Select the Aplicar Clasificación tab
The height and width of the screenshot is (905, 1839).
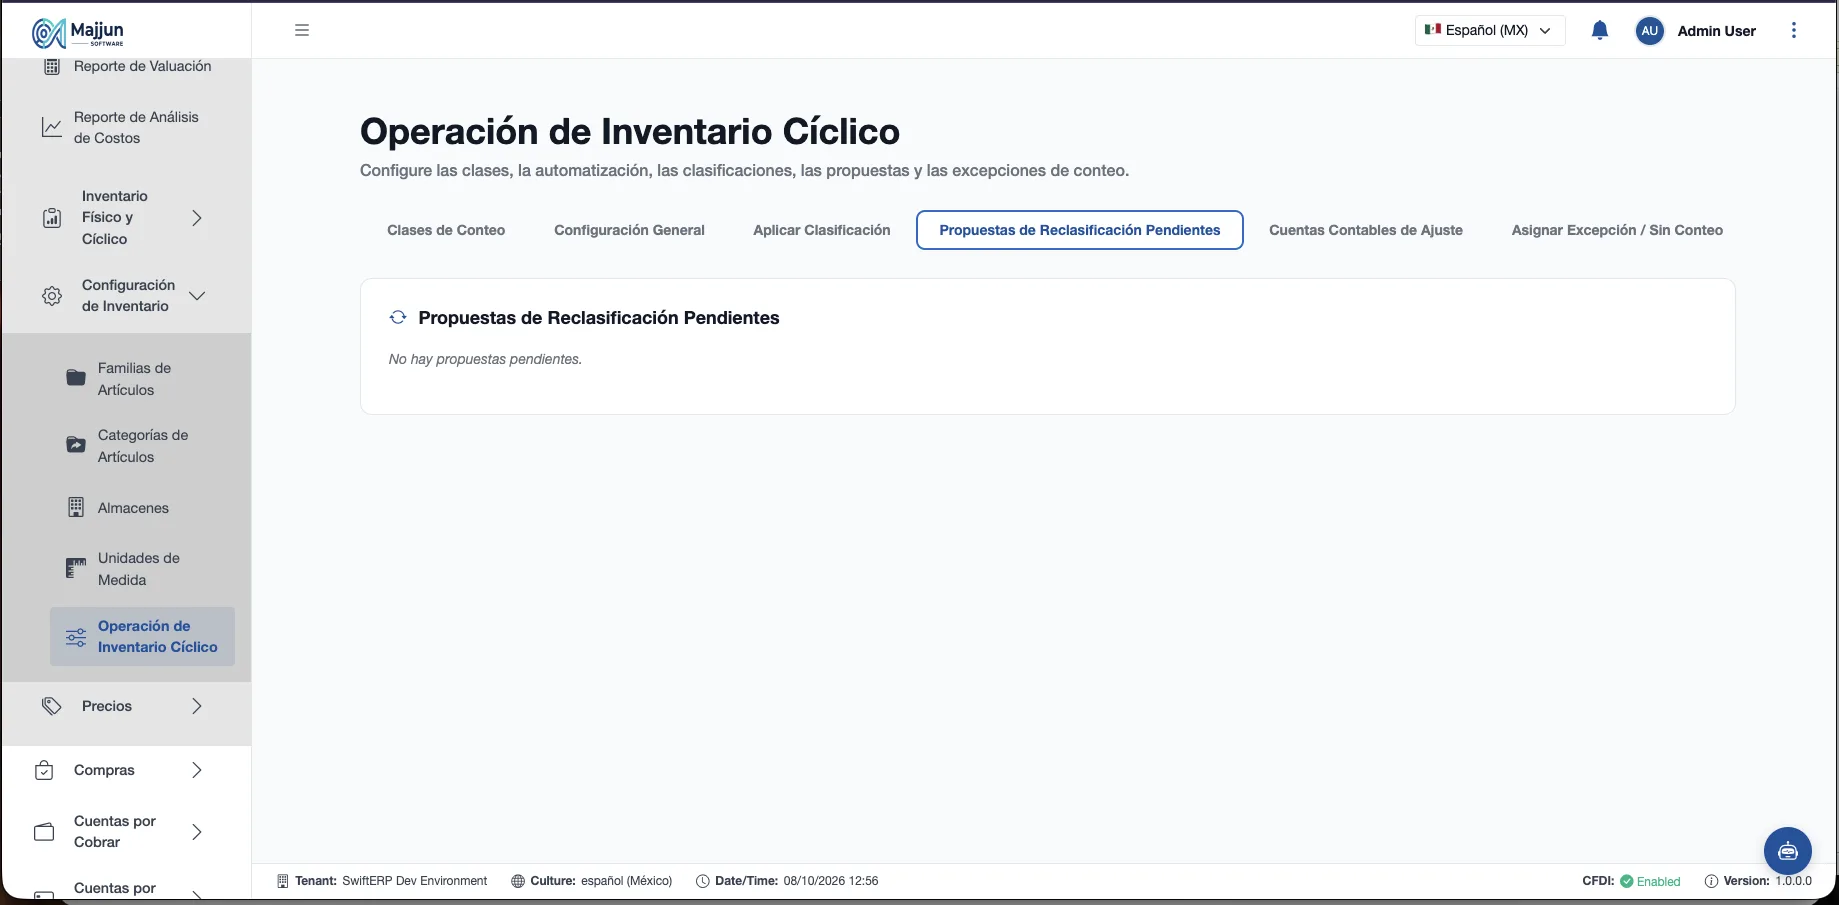[x=822, y=230]
